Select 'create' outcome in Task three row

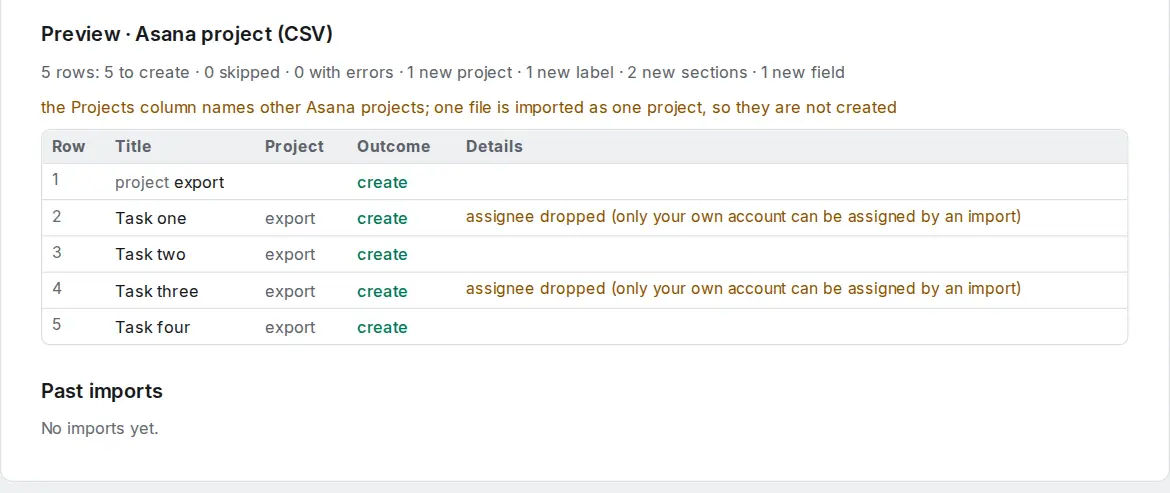(x=382, y=291)
